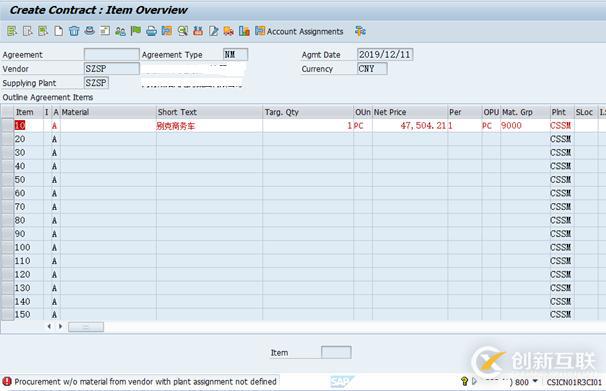Screen dimensions: 606x391
Task: Click the green flag toolbar icon
Action: (136, 31)
